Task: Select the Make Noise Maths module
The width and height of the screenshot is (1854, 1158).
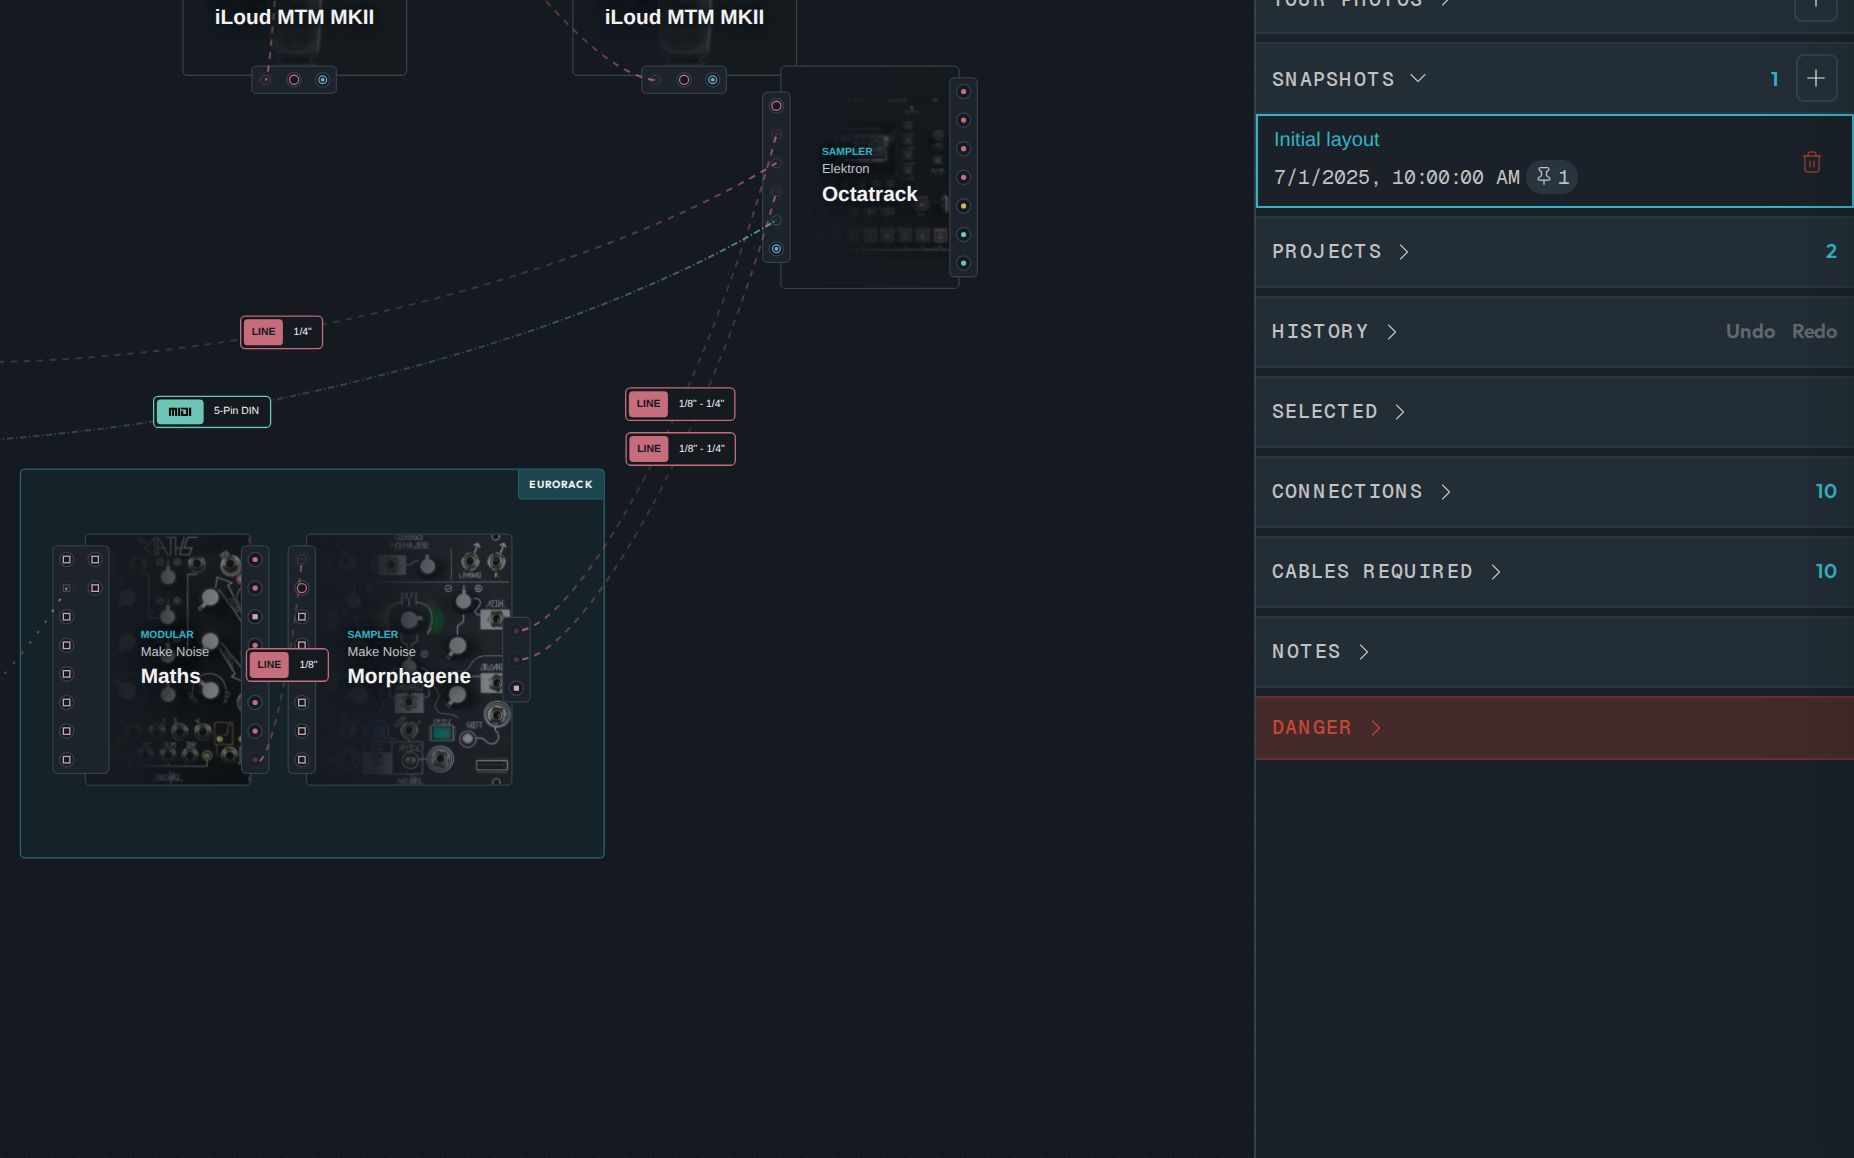Action: tap(168, 659)
